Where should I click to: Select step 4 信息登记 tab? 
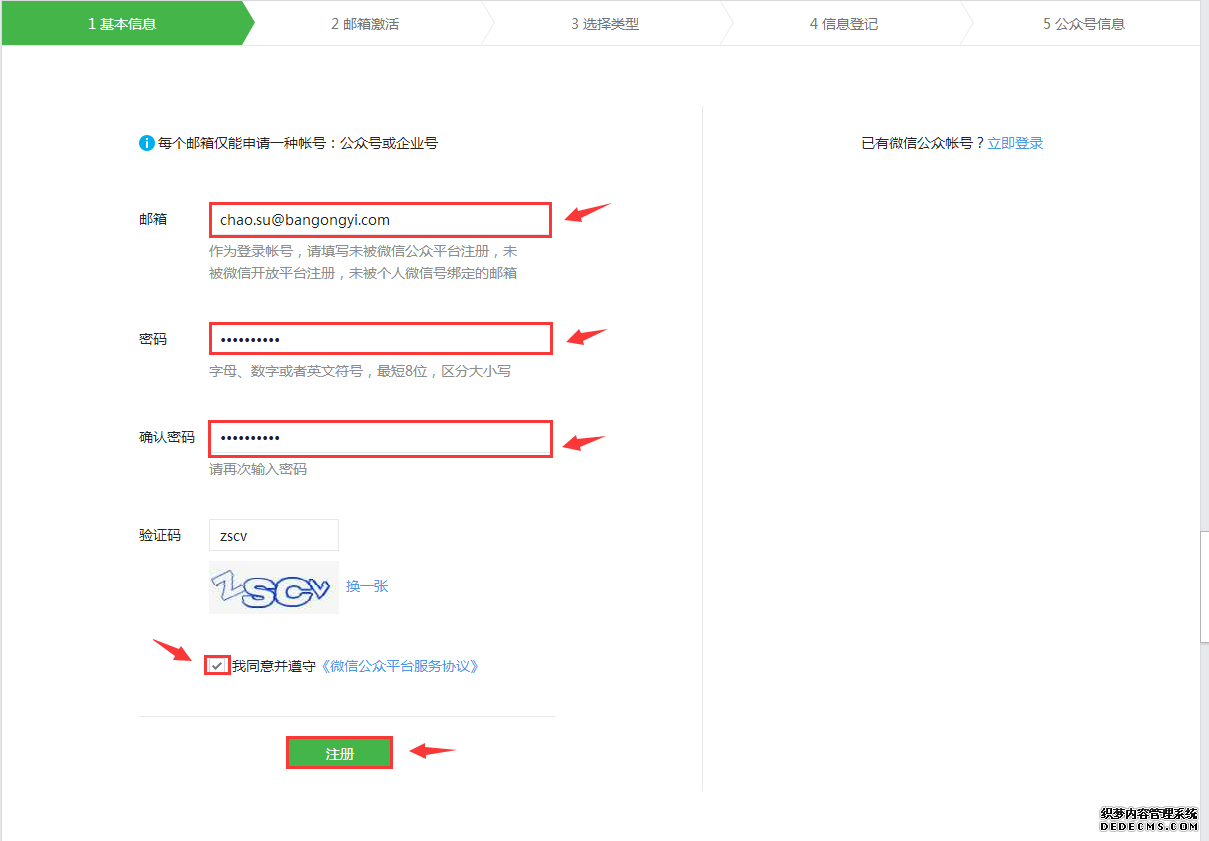pos(844,23)
